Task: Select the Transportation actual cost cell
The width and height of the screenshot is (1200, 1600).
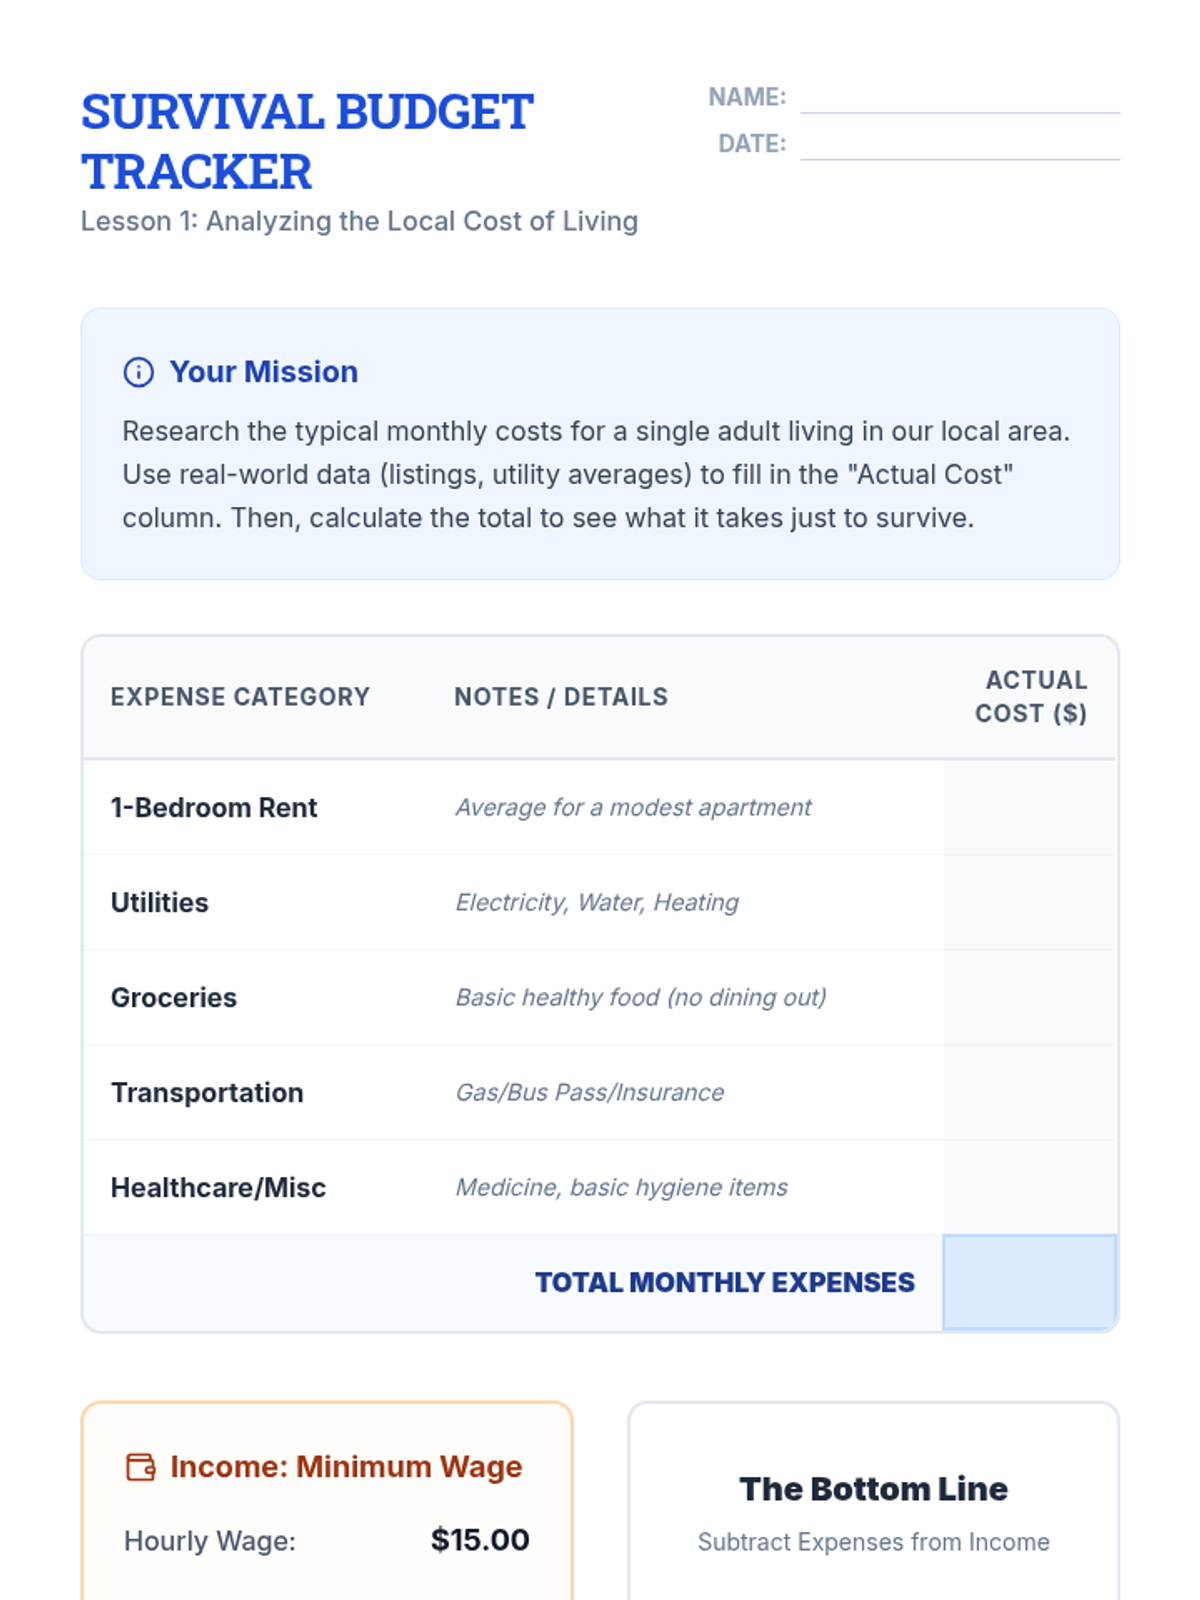Action: [x=1029, y=1092]
